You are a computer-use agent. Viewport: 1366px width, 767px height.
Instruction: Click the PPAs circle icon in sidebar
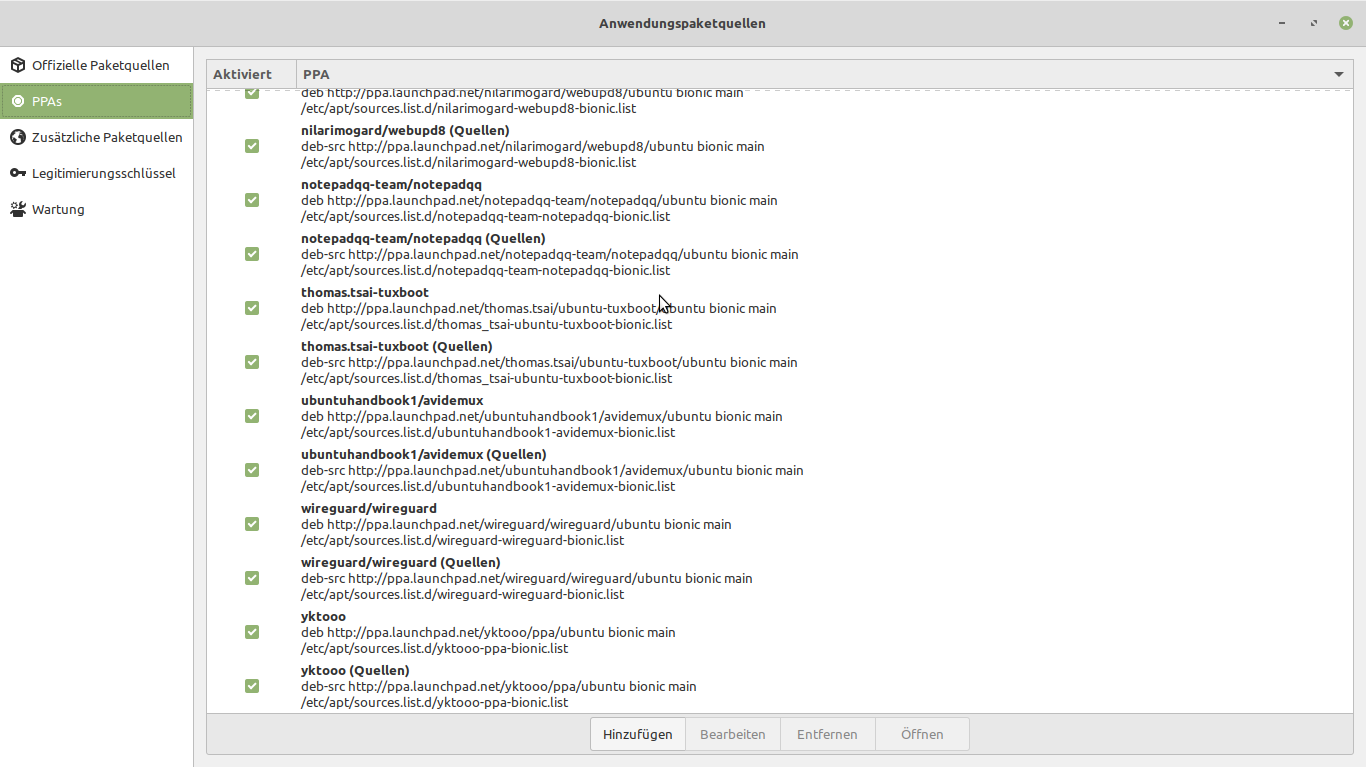pyautogui.click(x=18, y=101)
